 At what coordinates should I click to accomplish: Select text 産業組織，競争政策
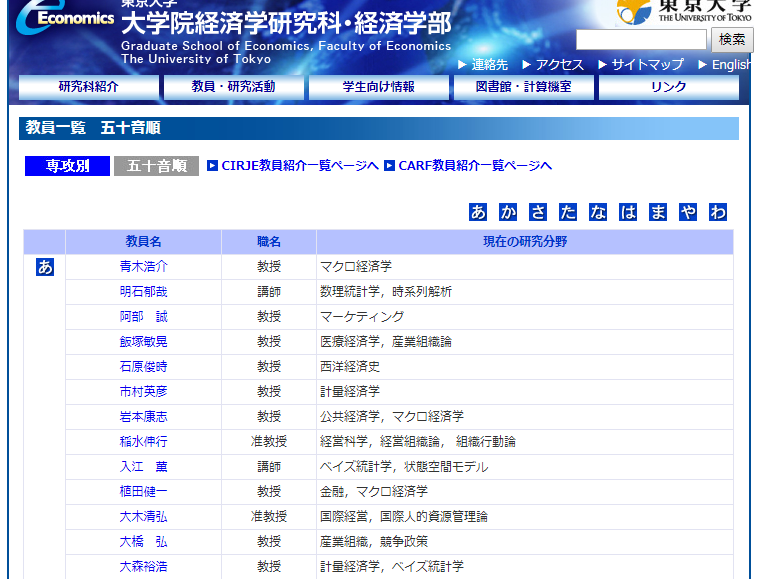374,542
